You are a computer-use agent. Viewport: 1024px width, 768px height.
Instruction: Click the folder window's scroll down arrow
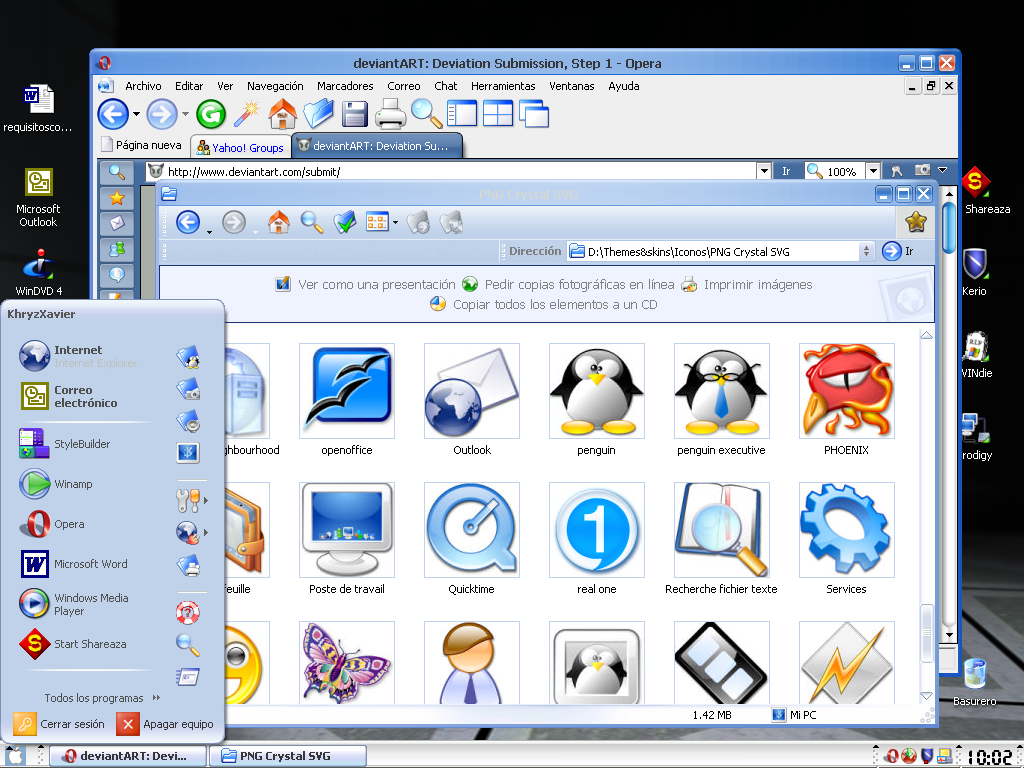tap(926, 696)
